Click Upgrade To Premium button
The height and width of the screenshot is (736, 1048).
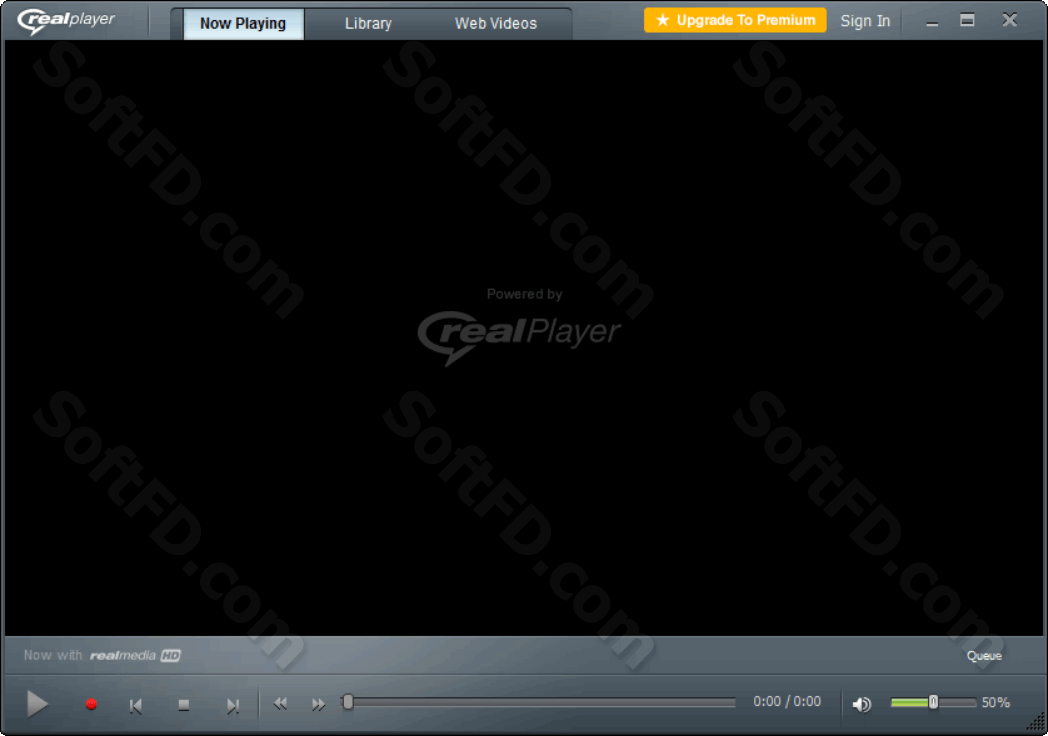click(x=735, y=20)
